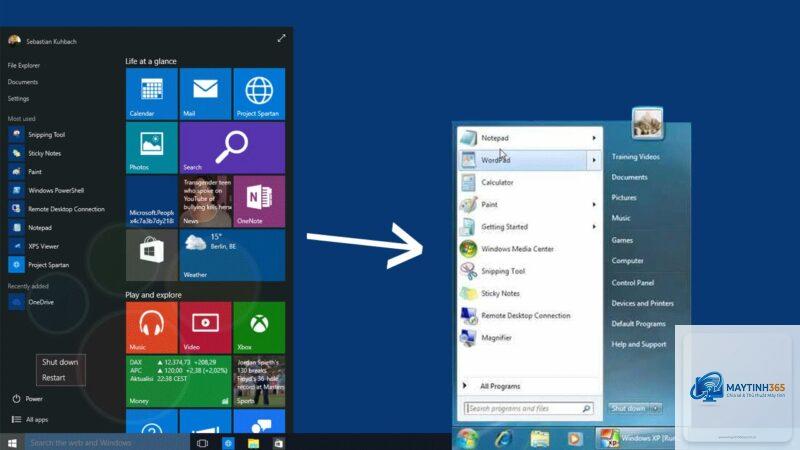800x450 pixels.
Task: Expand Start menu to full screen
Action: pyautogui.click(x=282, y=38)
